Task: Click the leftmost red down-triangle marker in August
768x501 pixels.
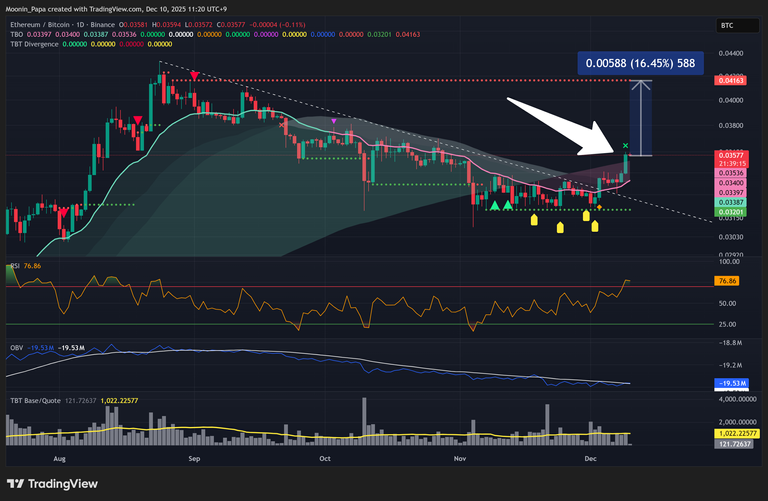Action: pyautogui.click(x=137, y=120)
